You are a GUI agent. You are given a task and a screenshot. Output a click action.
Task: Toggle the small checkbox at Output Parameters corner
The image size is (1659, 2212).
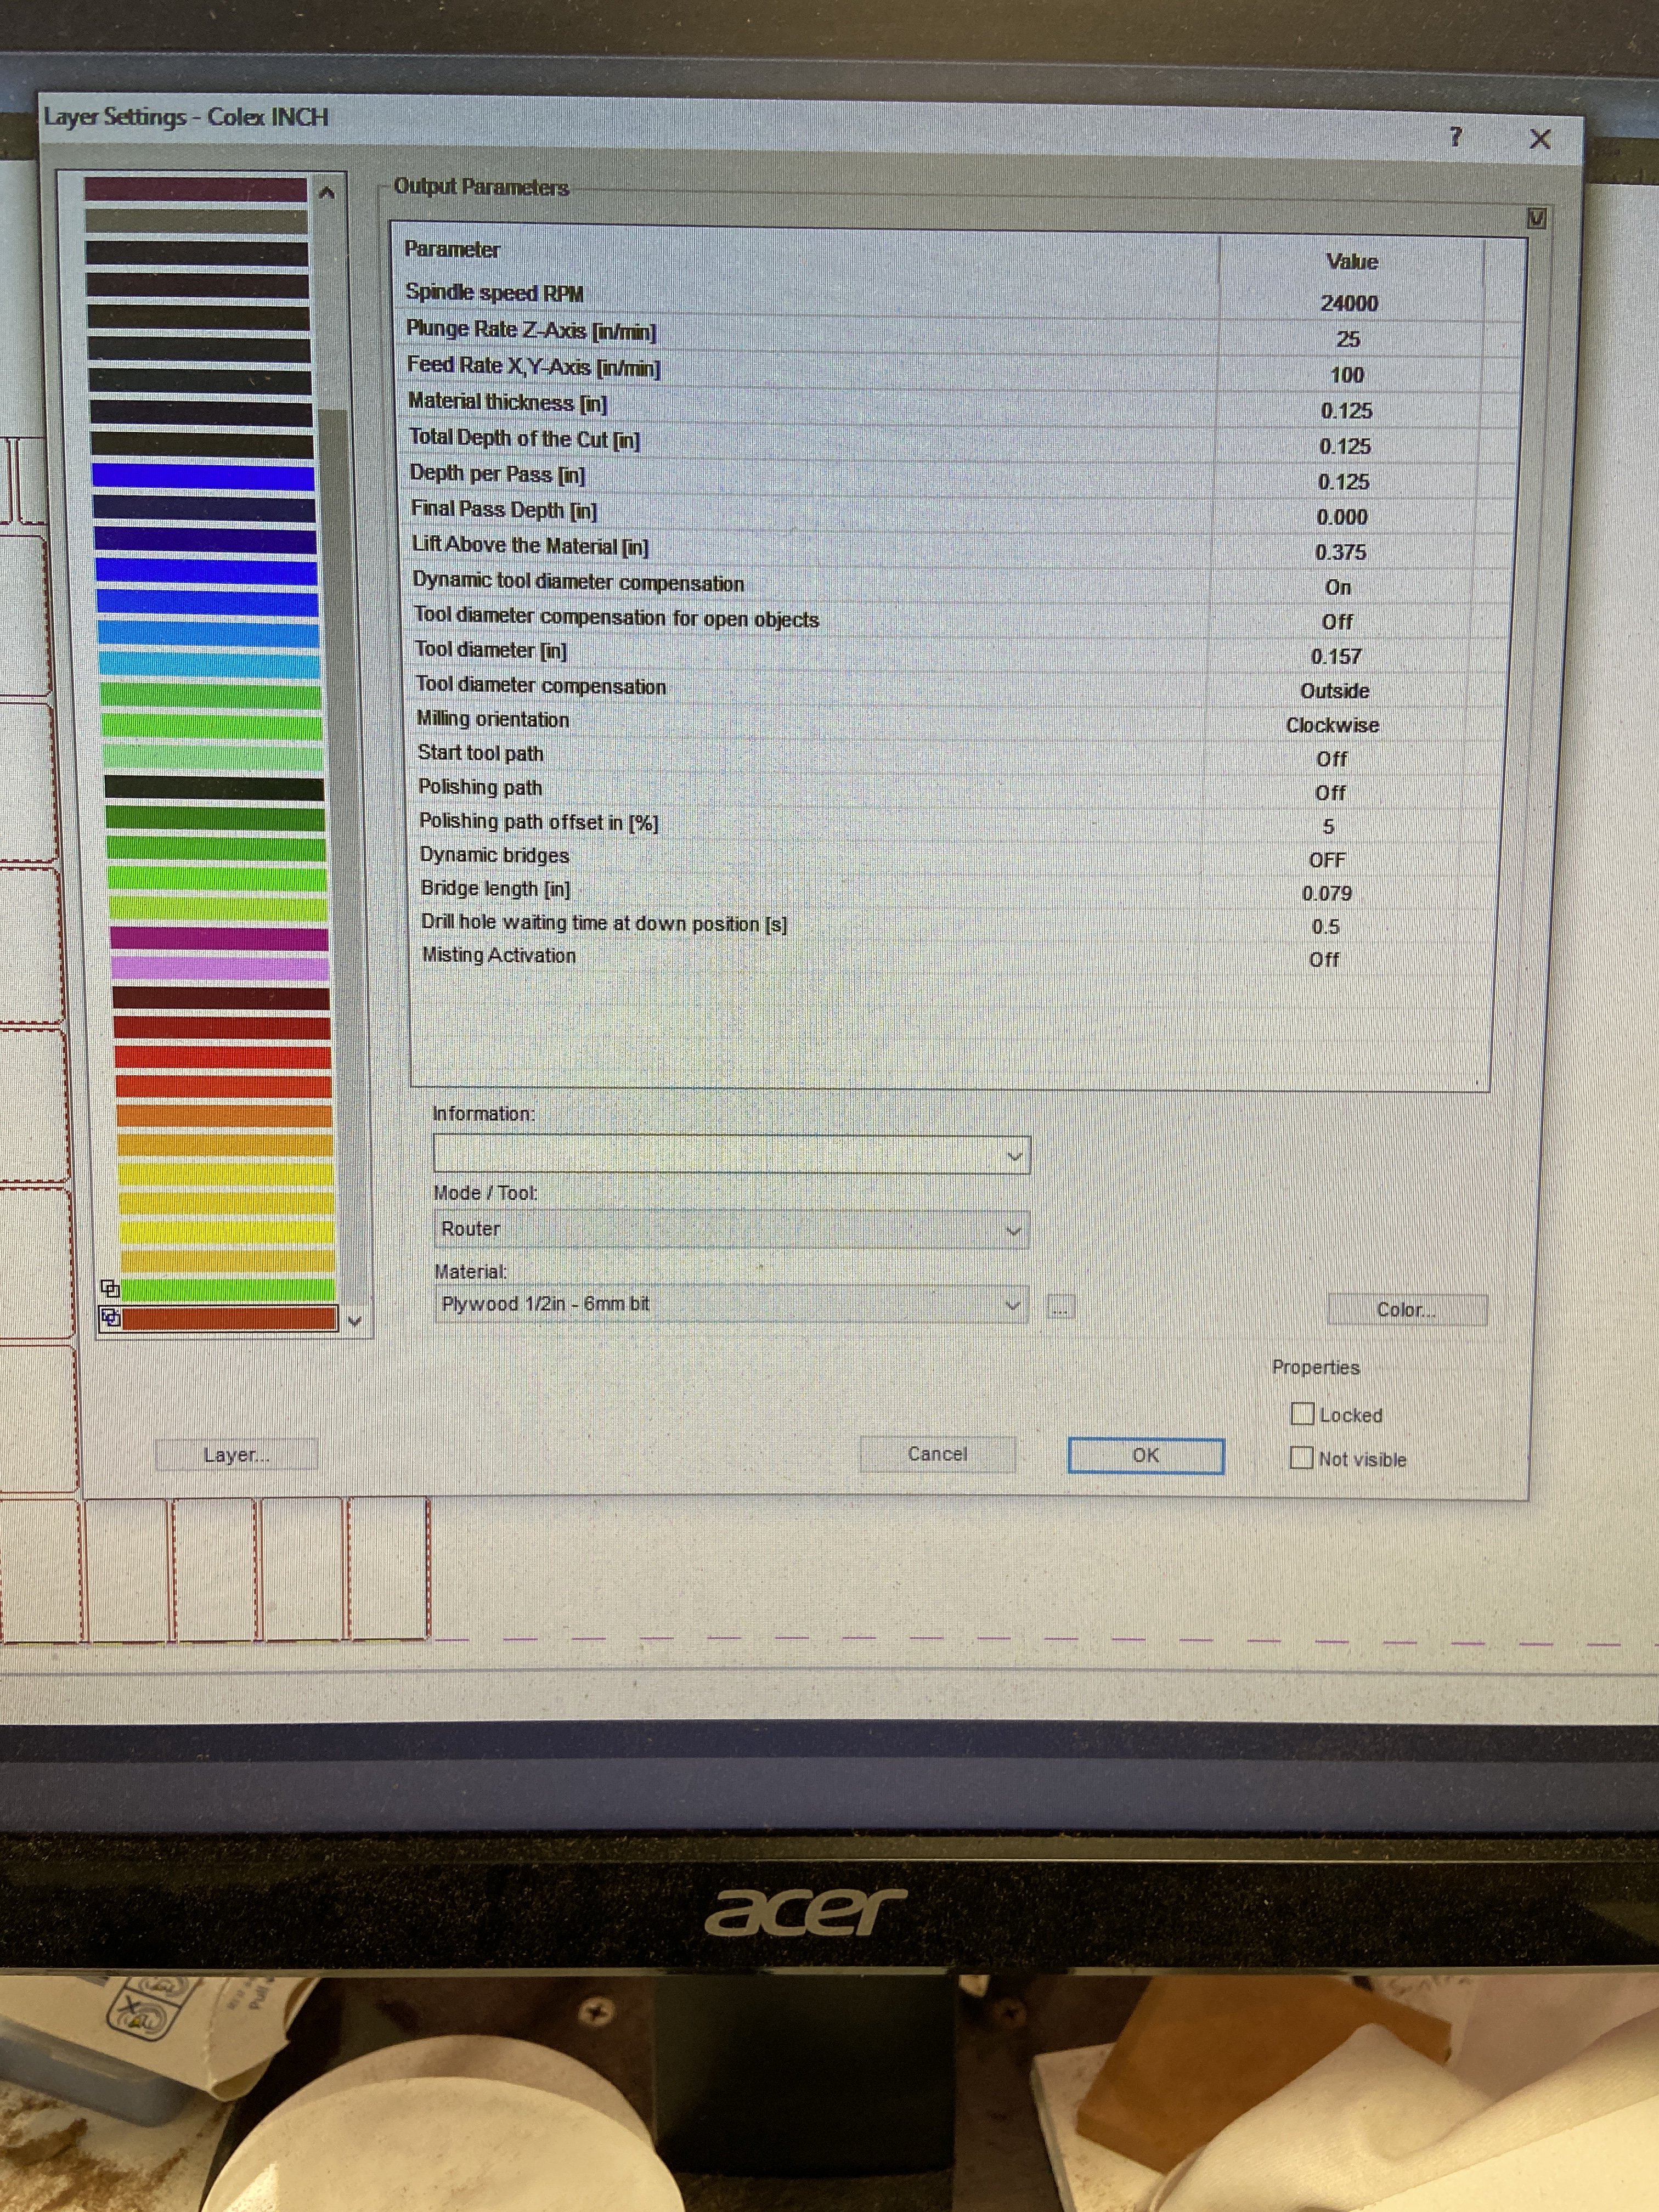point(1536,218)
